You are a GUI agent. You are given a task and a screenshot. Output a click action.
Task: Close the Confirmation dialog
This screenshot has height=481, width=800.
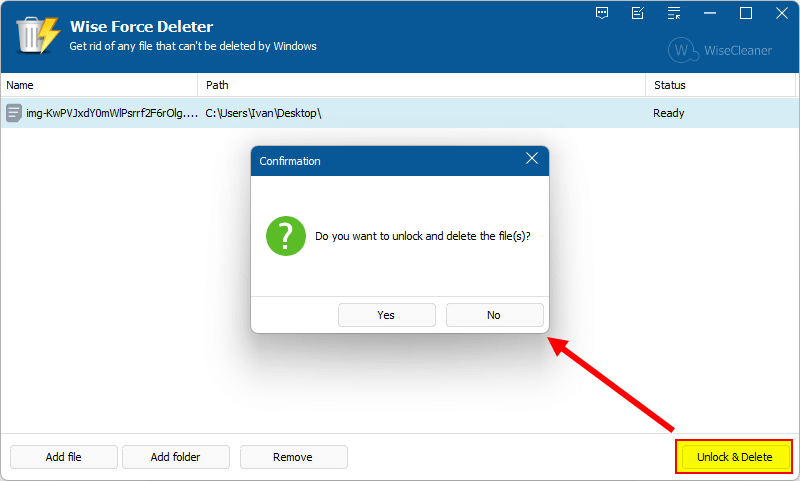(532, 159)
